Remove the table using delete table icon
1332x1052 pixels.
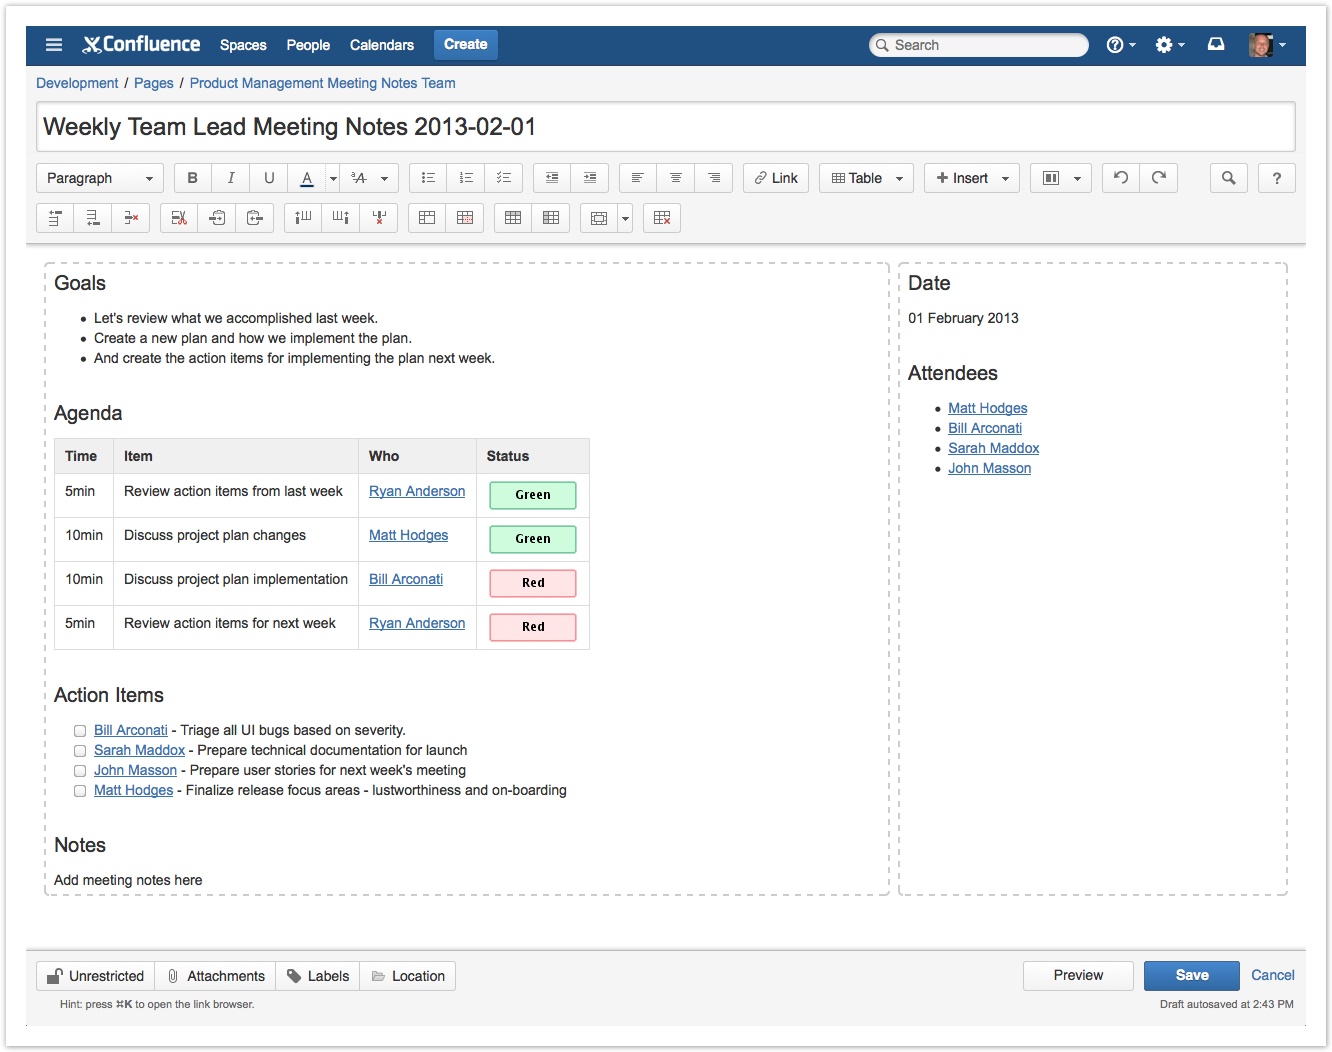[662, 218]
